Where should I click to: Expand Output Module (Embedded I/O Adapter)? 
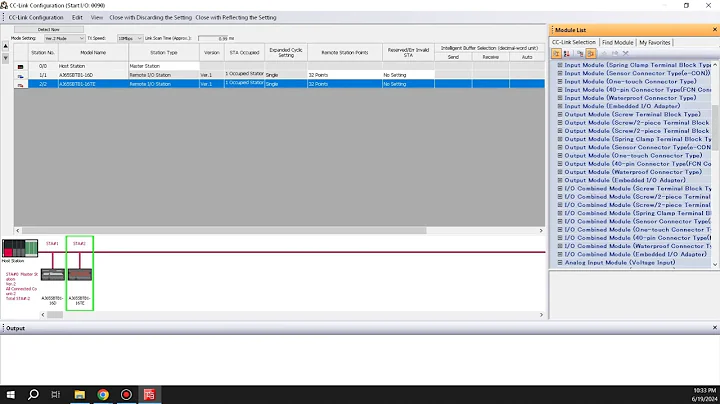(x=560, y=180)
